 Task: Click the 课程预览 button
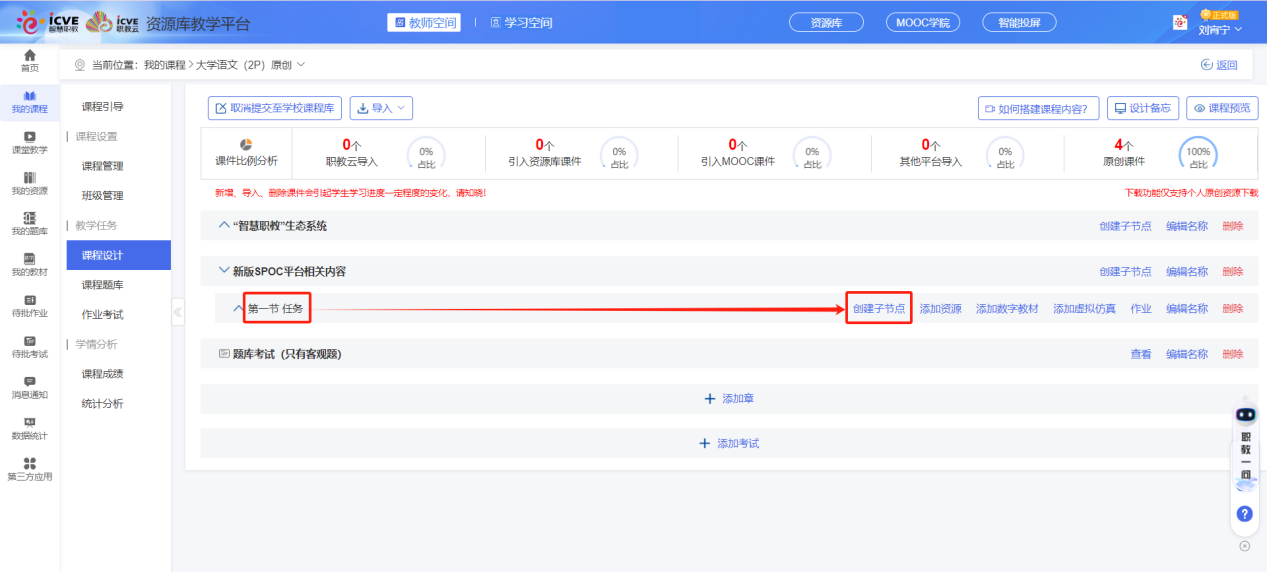click(1222, 108)
